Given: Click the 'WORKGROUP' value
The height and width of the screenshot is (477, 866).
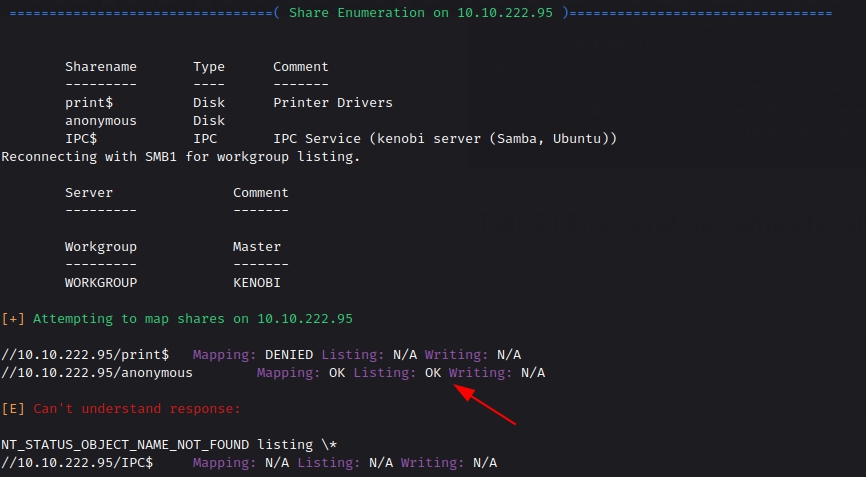Looking at the screenshot, I should pyautogui.click(x=101, y=283).
